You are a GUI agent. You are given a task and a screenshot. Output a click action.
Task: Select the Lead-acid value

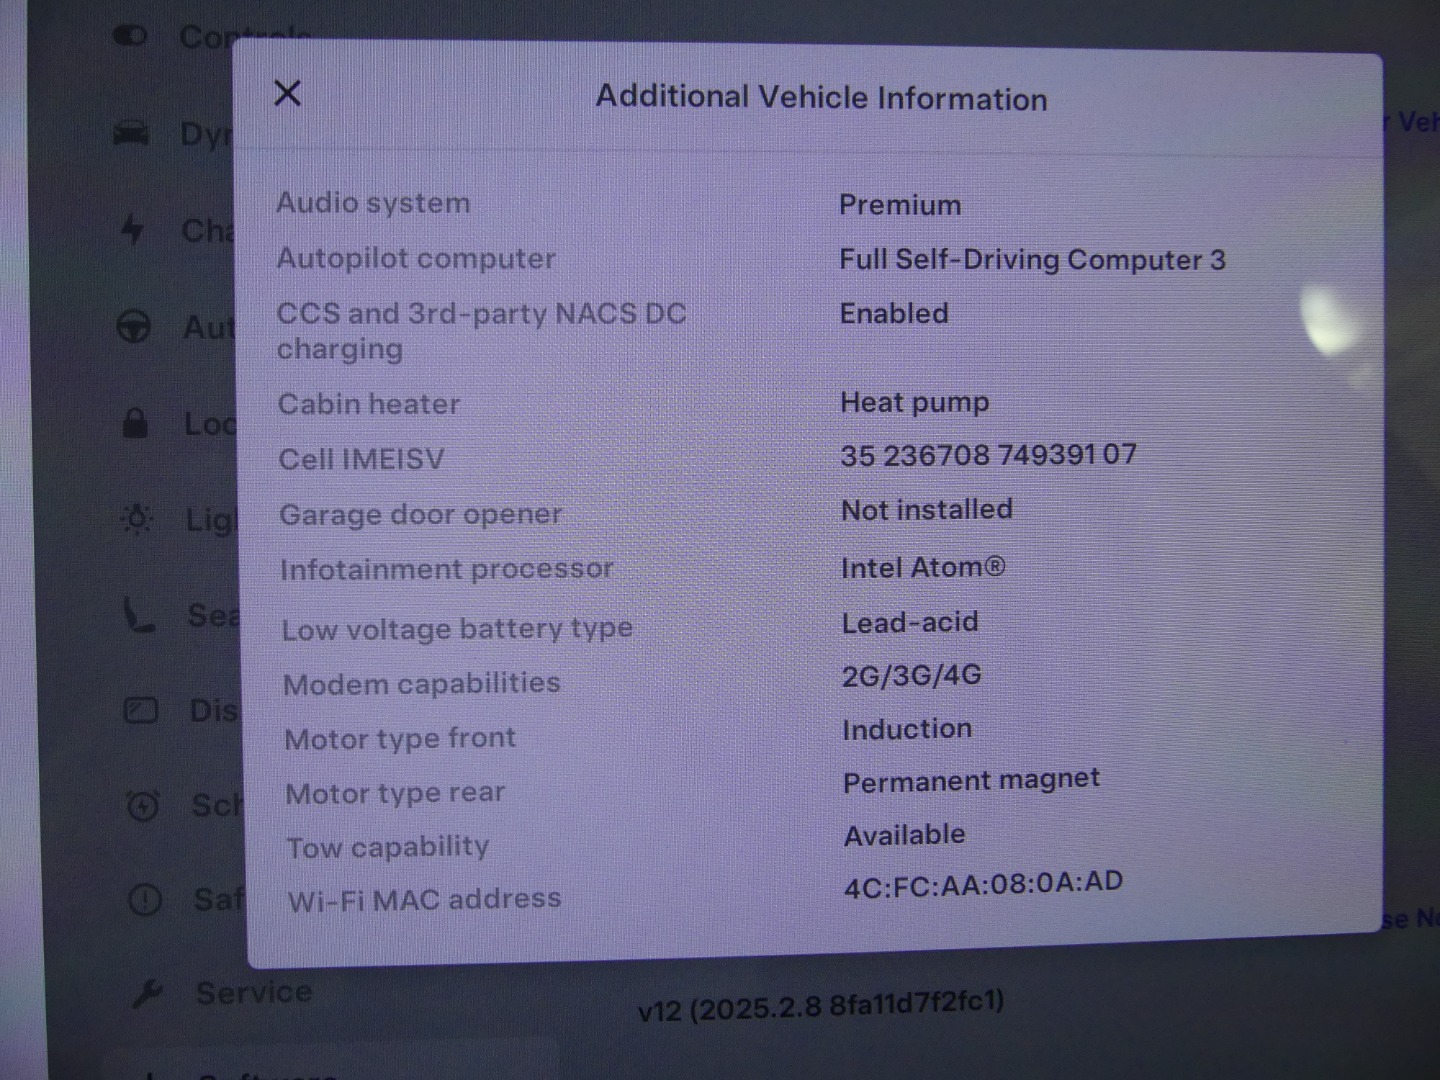909,622
